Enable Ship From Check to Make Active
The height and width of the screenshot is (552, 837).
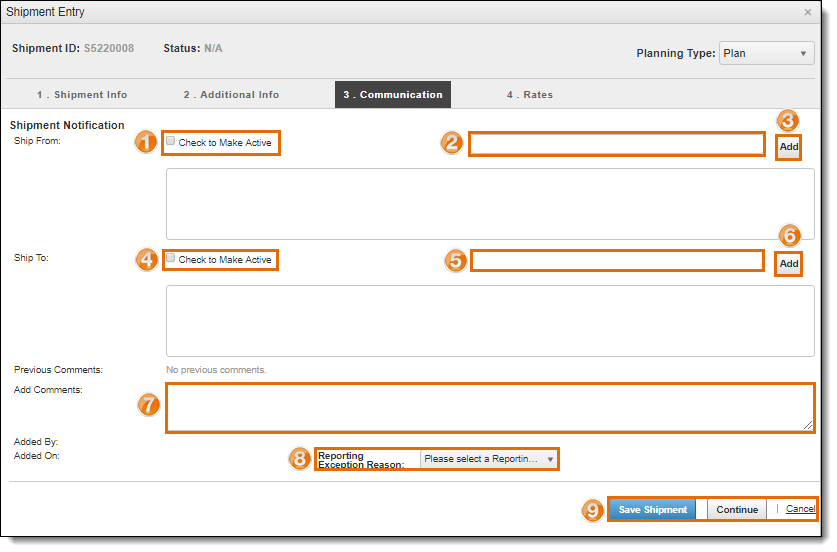[170, 141]
